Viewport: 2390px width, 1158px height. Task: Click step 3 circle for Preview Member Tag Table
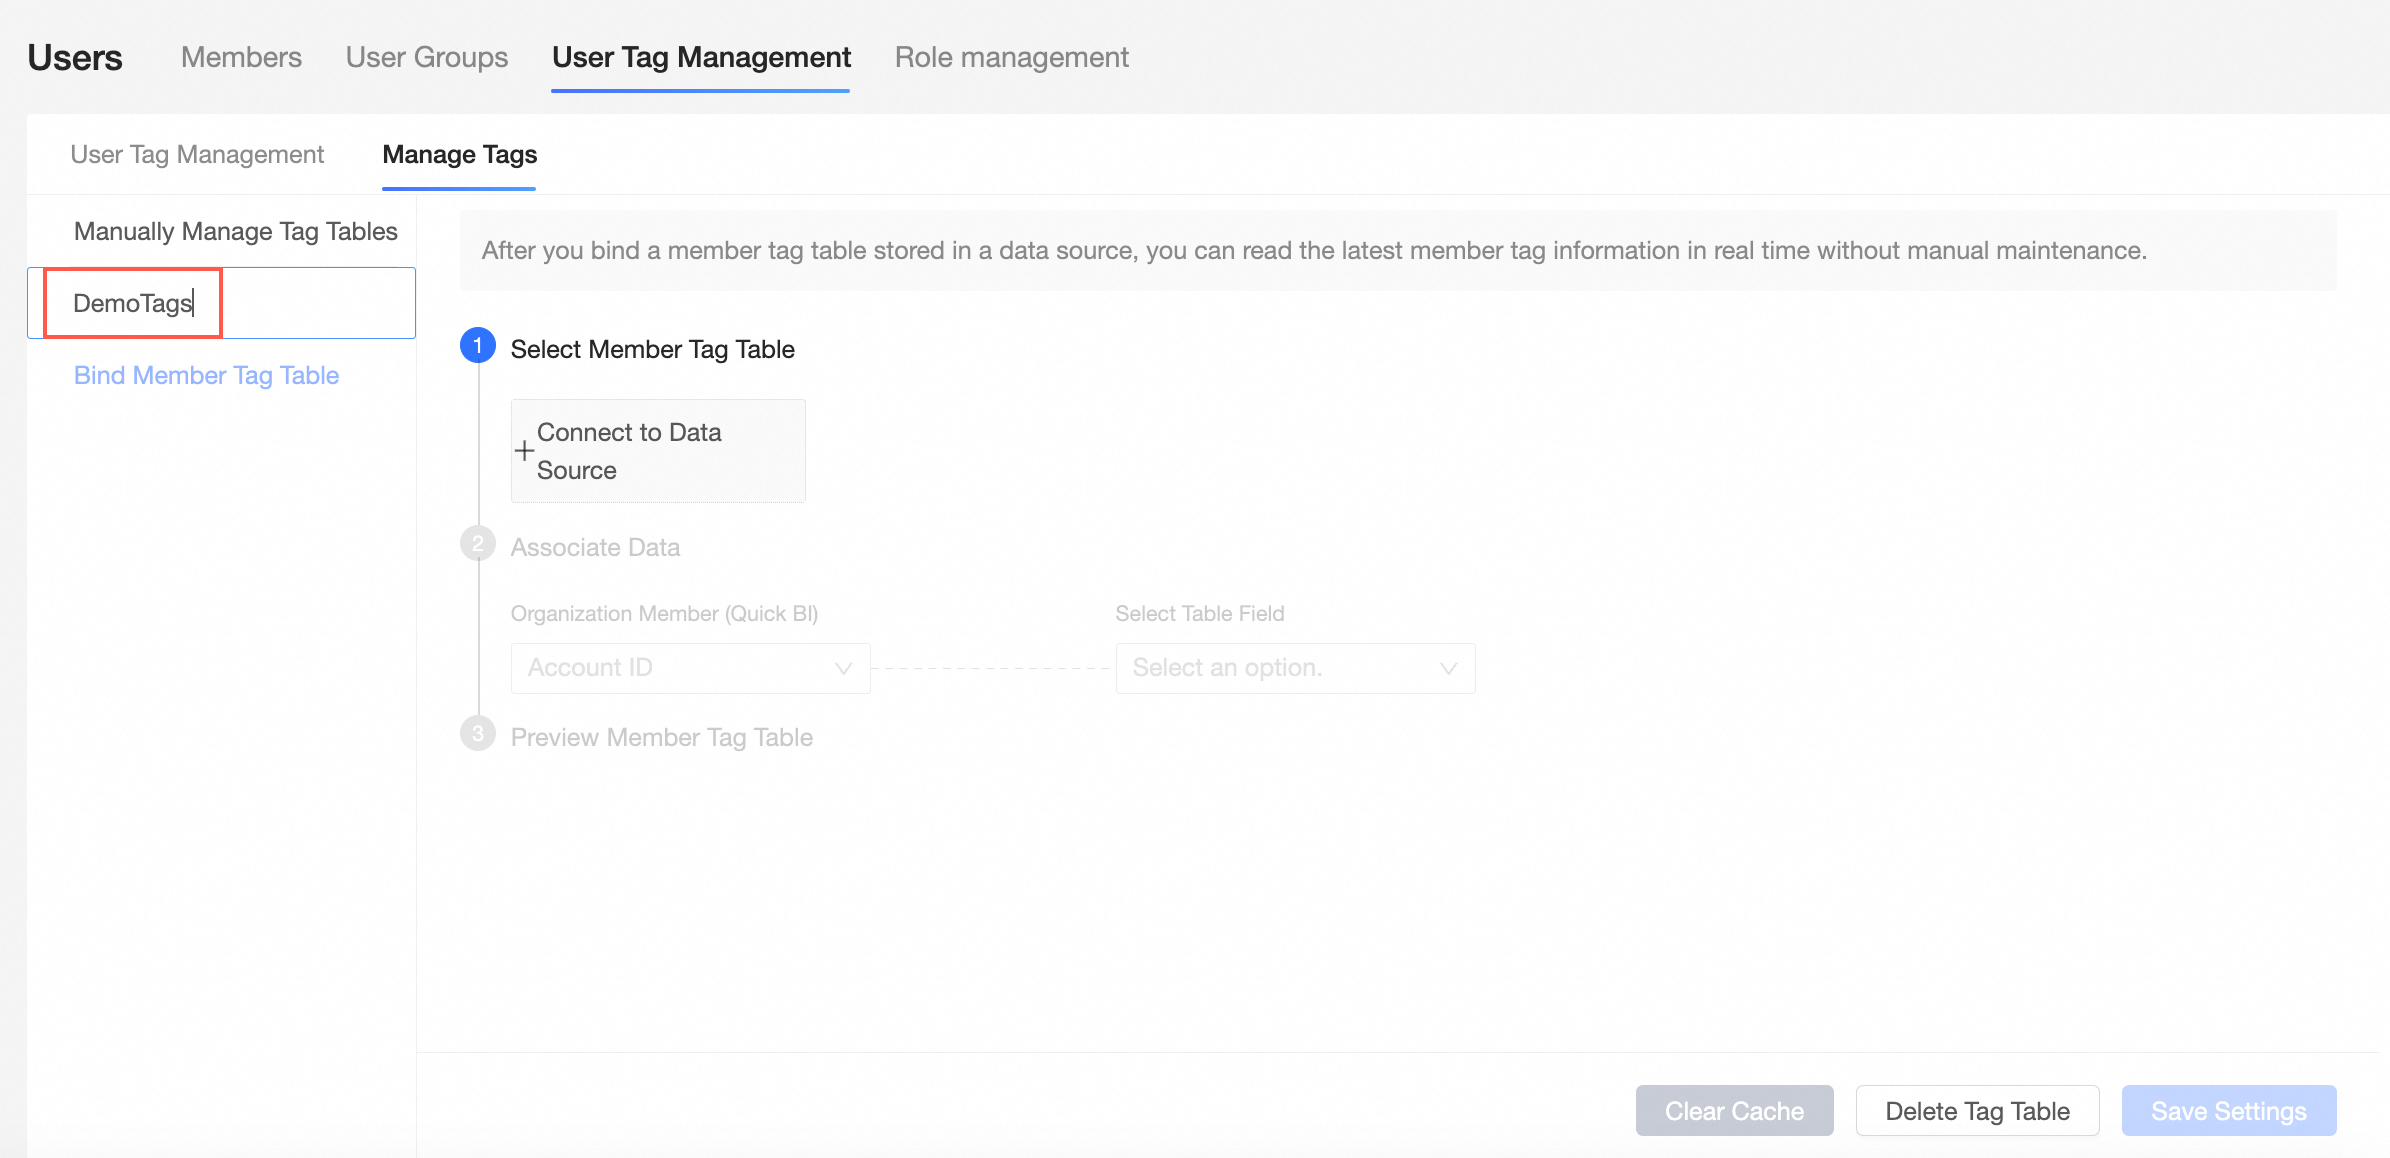tap(478, 734)
